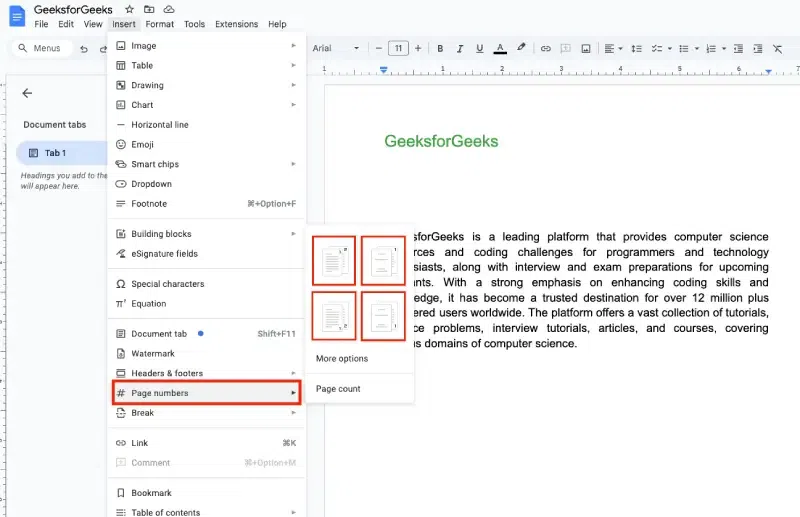Increase the font size with plus
The height and width of the screenshot is (517, 800).
[418, 48]
